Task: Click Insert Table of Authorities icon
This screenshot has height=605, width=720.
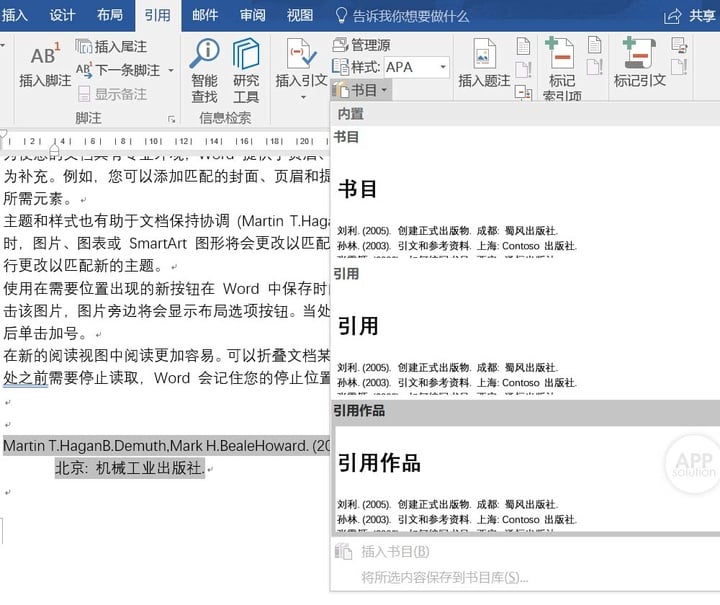Action: pyautogui.click(x=679, y=45)
